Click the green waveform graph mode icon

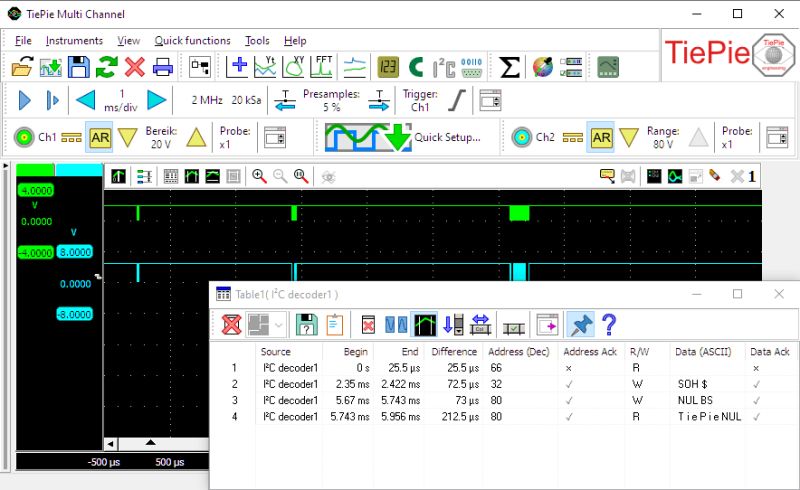[x=675, y=177]
